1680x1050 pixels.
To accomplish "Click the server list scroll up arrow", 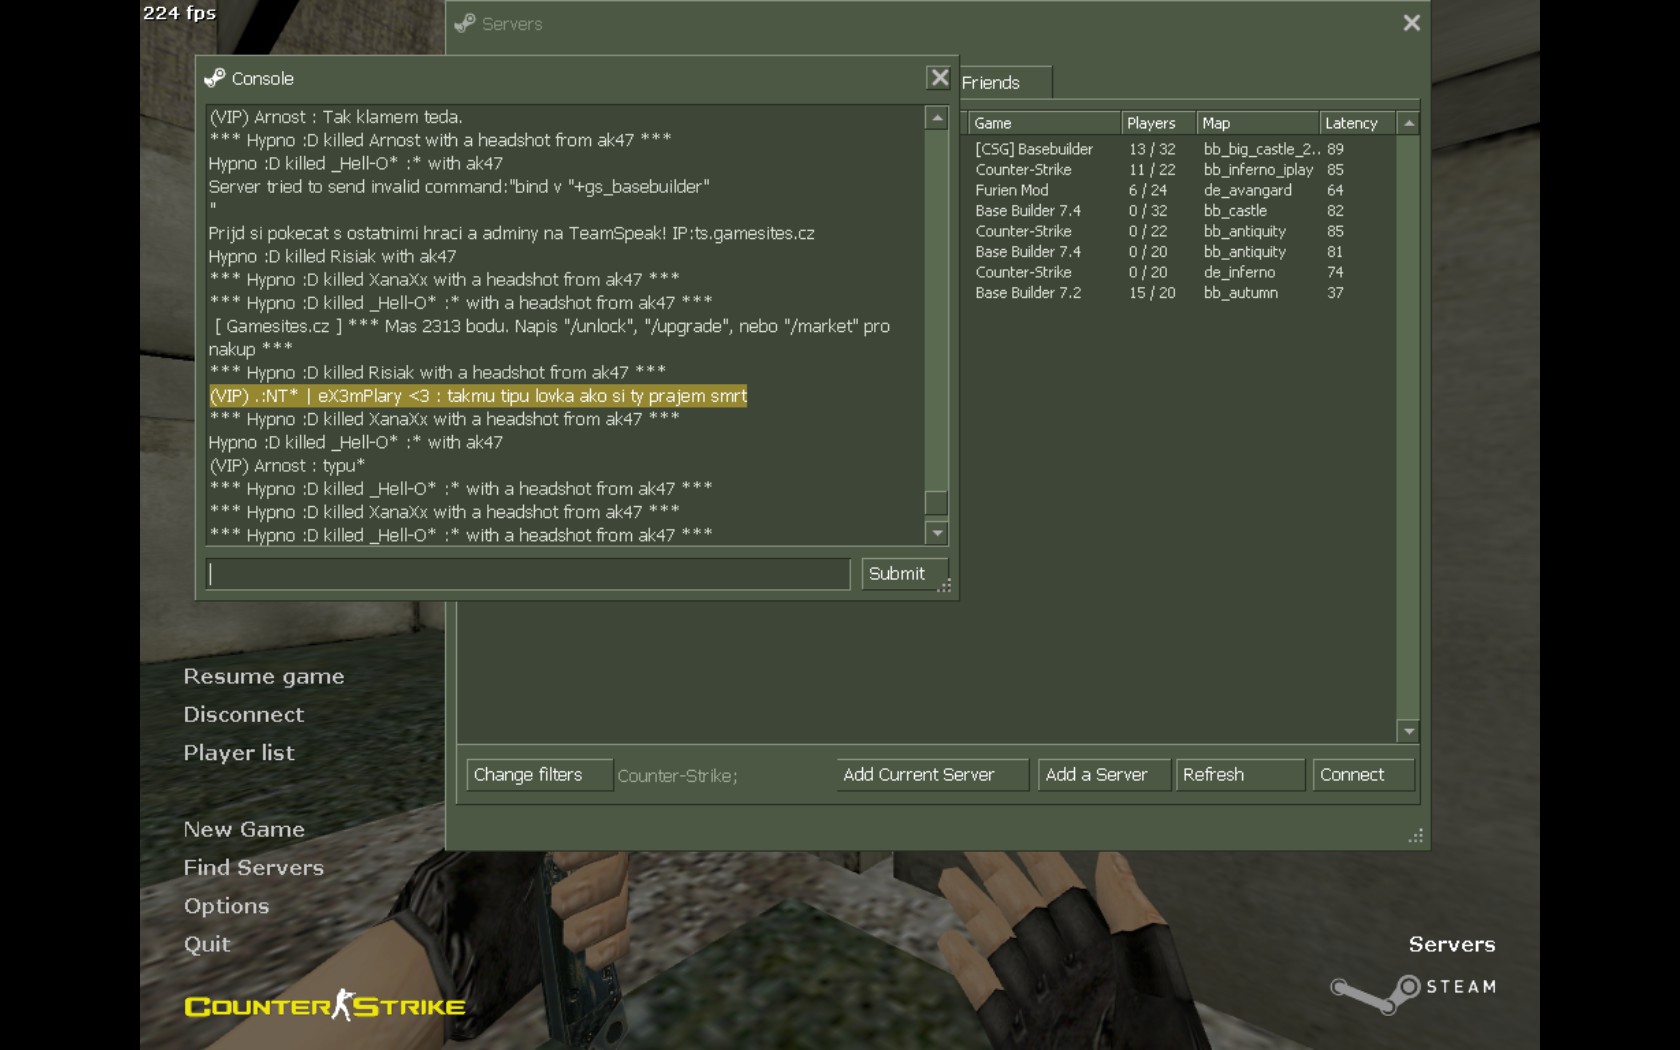I will [1408, 123].
